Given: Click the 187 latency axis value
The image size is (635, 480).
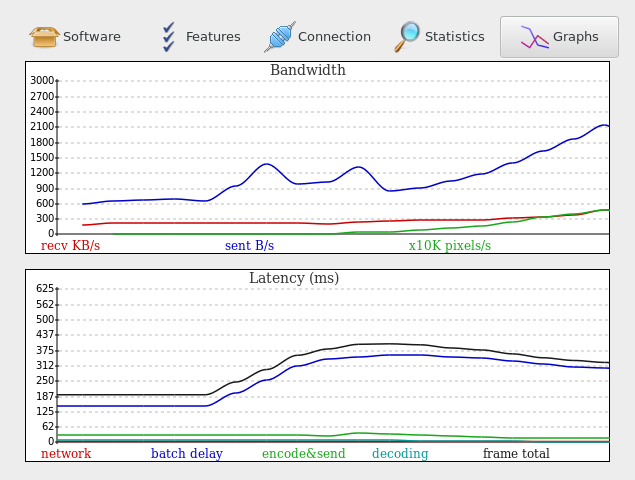Looking at the screenshot, I should pos(45,396).
